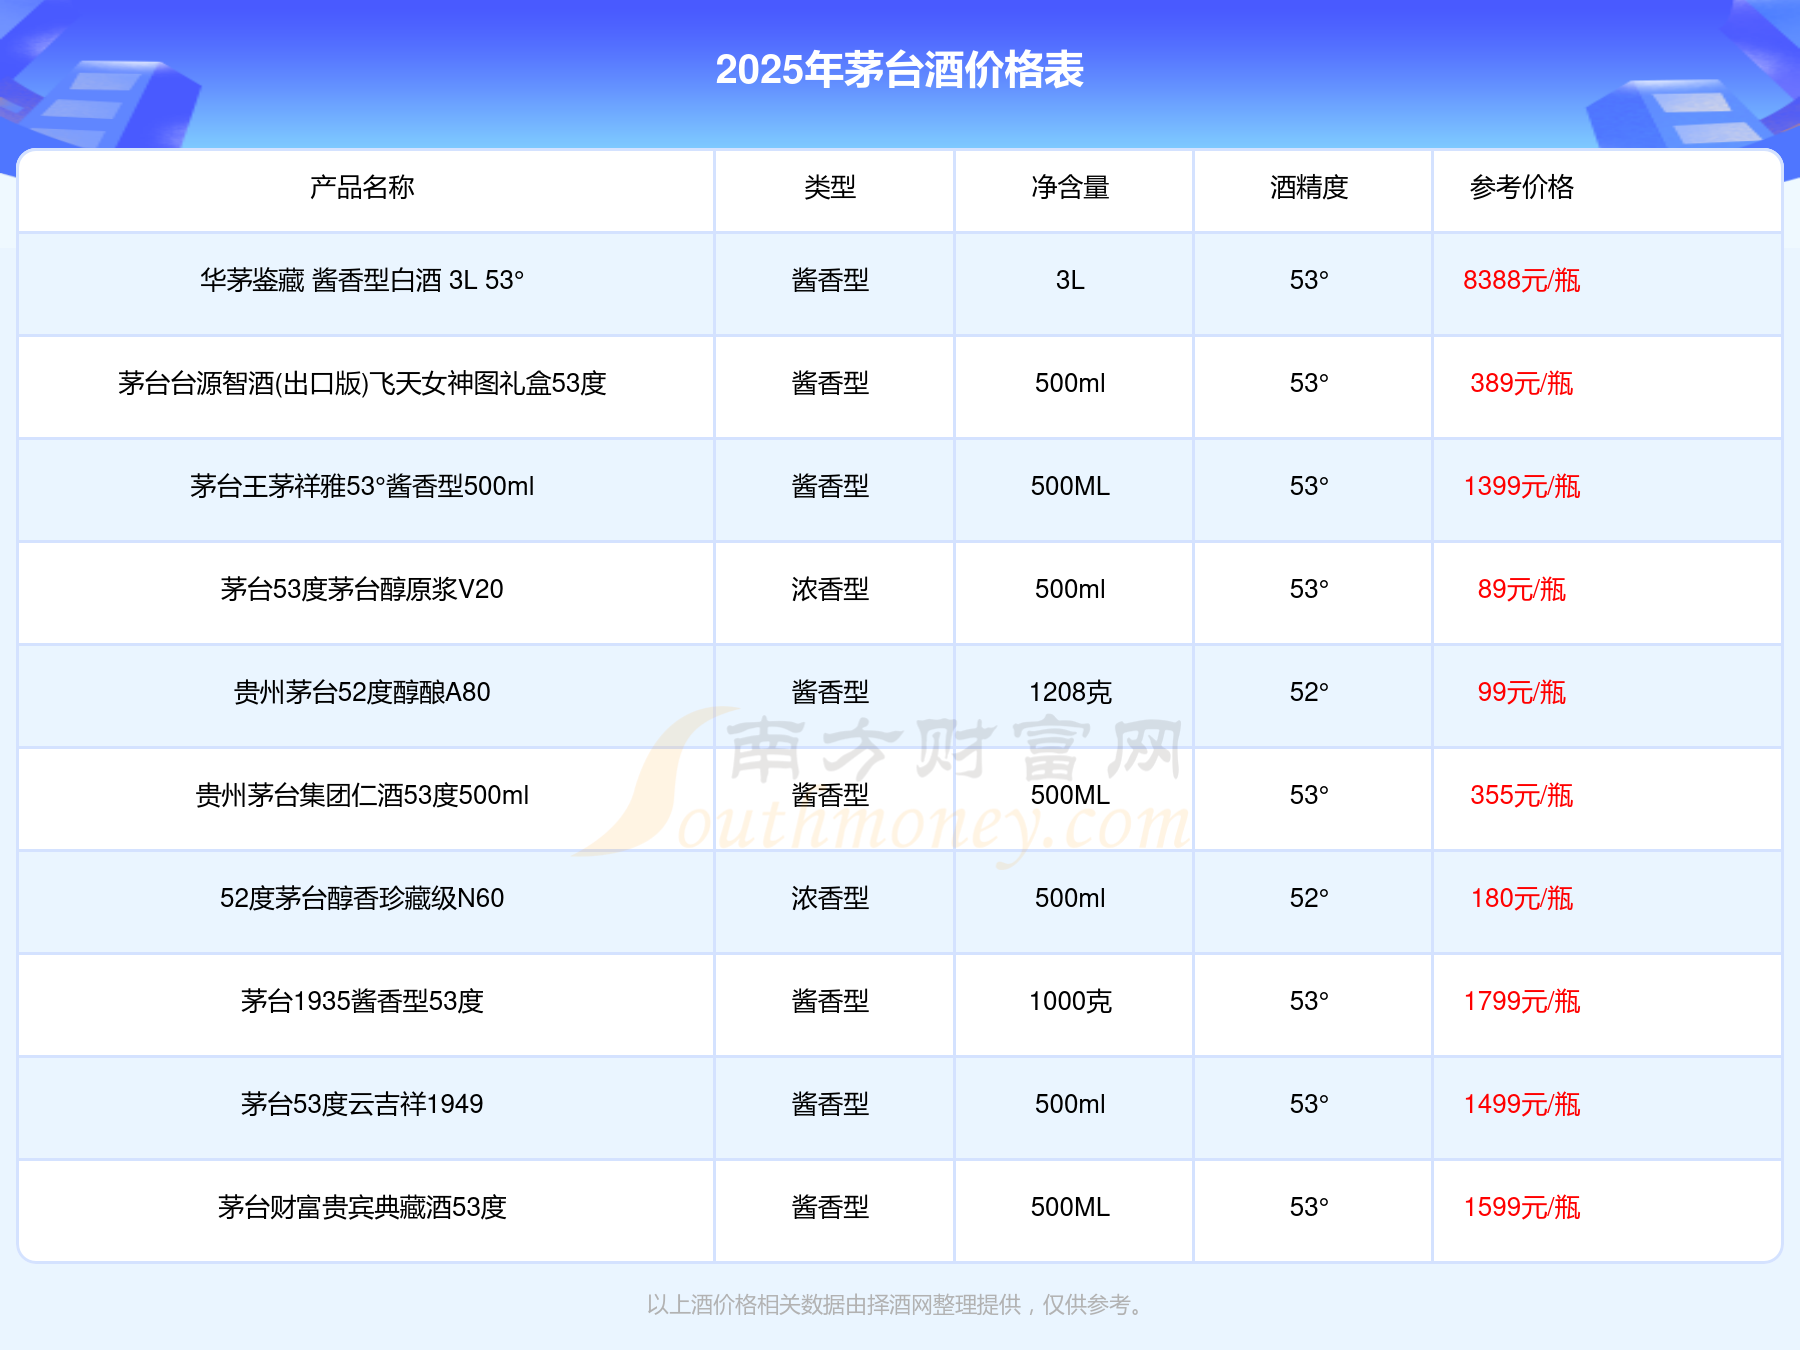Click product name 华茅鉴藏 酱香型白酒 3L 53°
The width and height of the screenshot is (1800, 1350).
click(362, 280)
